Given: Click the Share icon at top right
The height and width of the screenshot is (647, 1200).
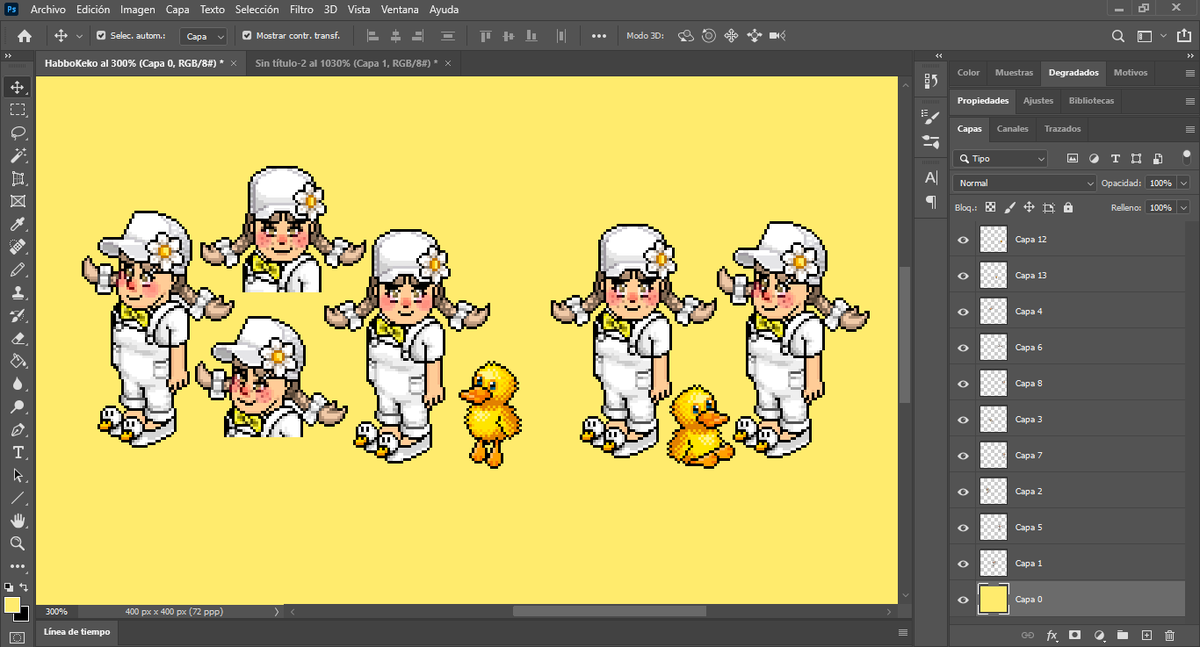Looking at the screenshot, I should coord(1186,36).
